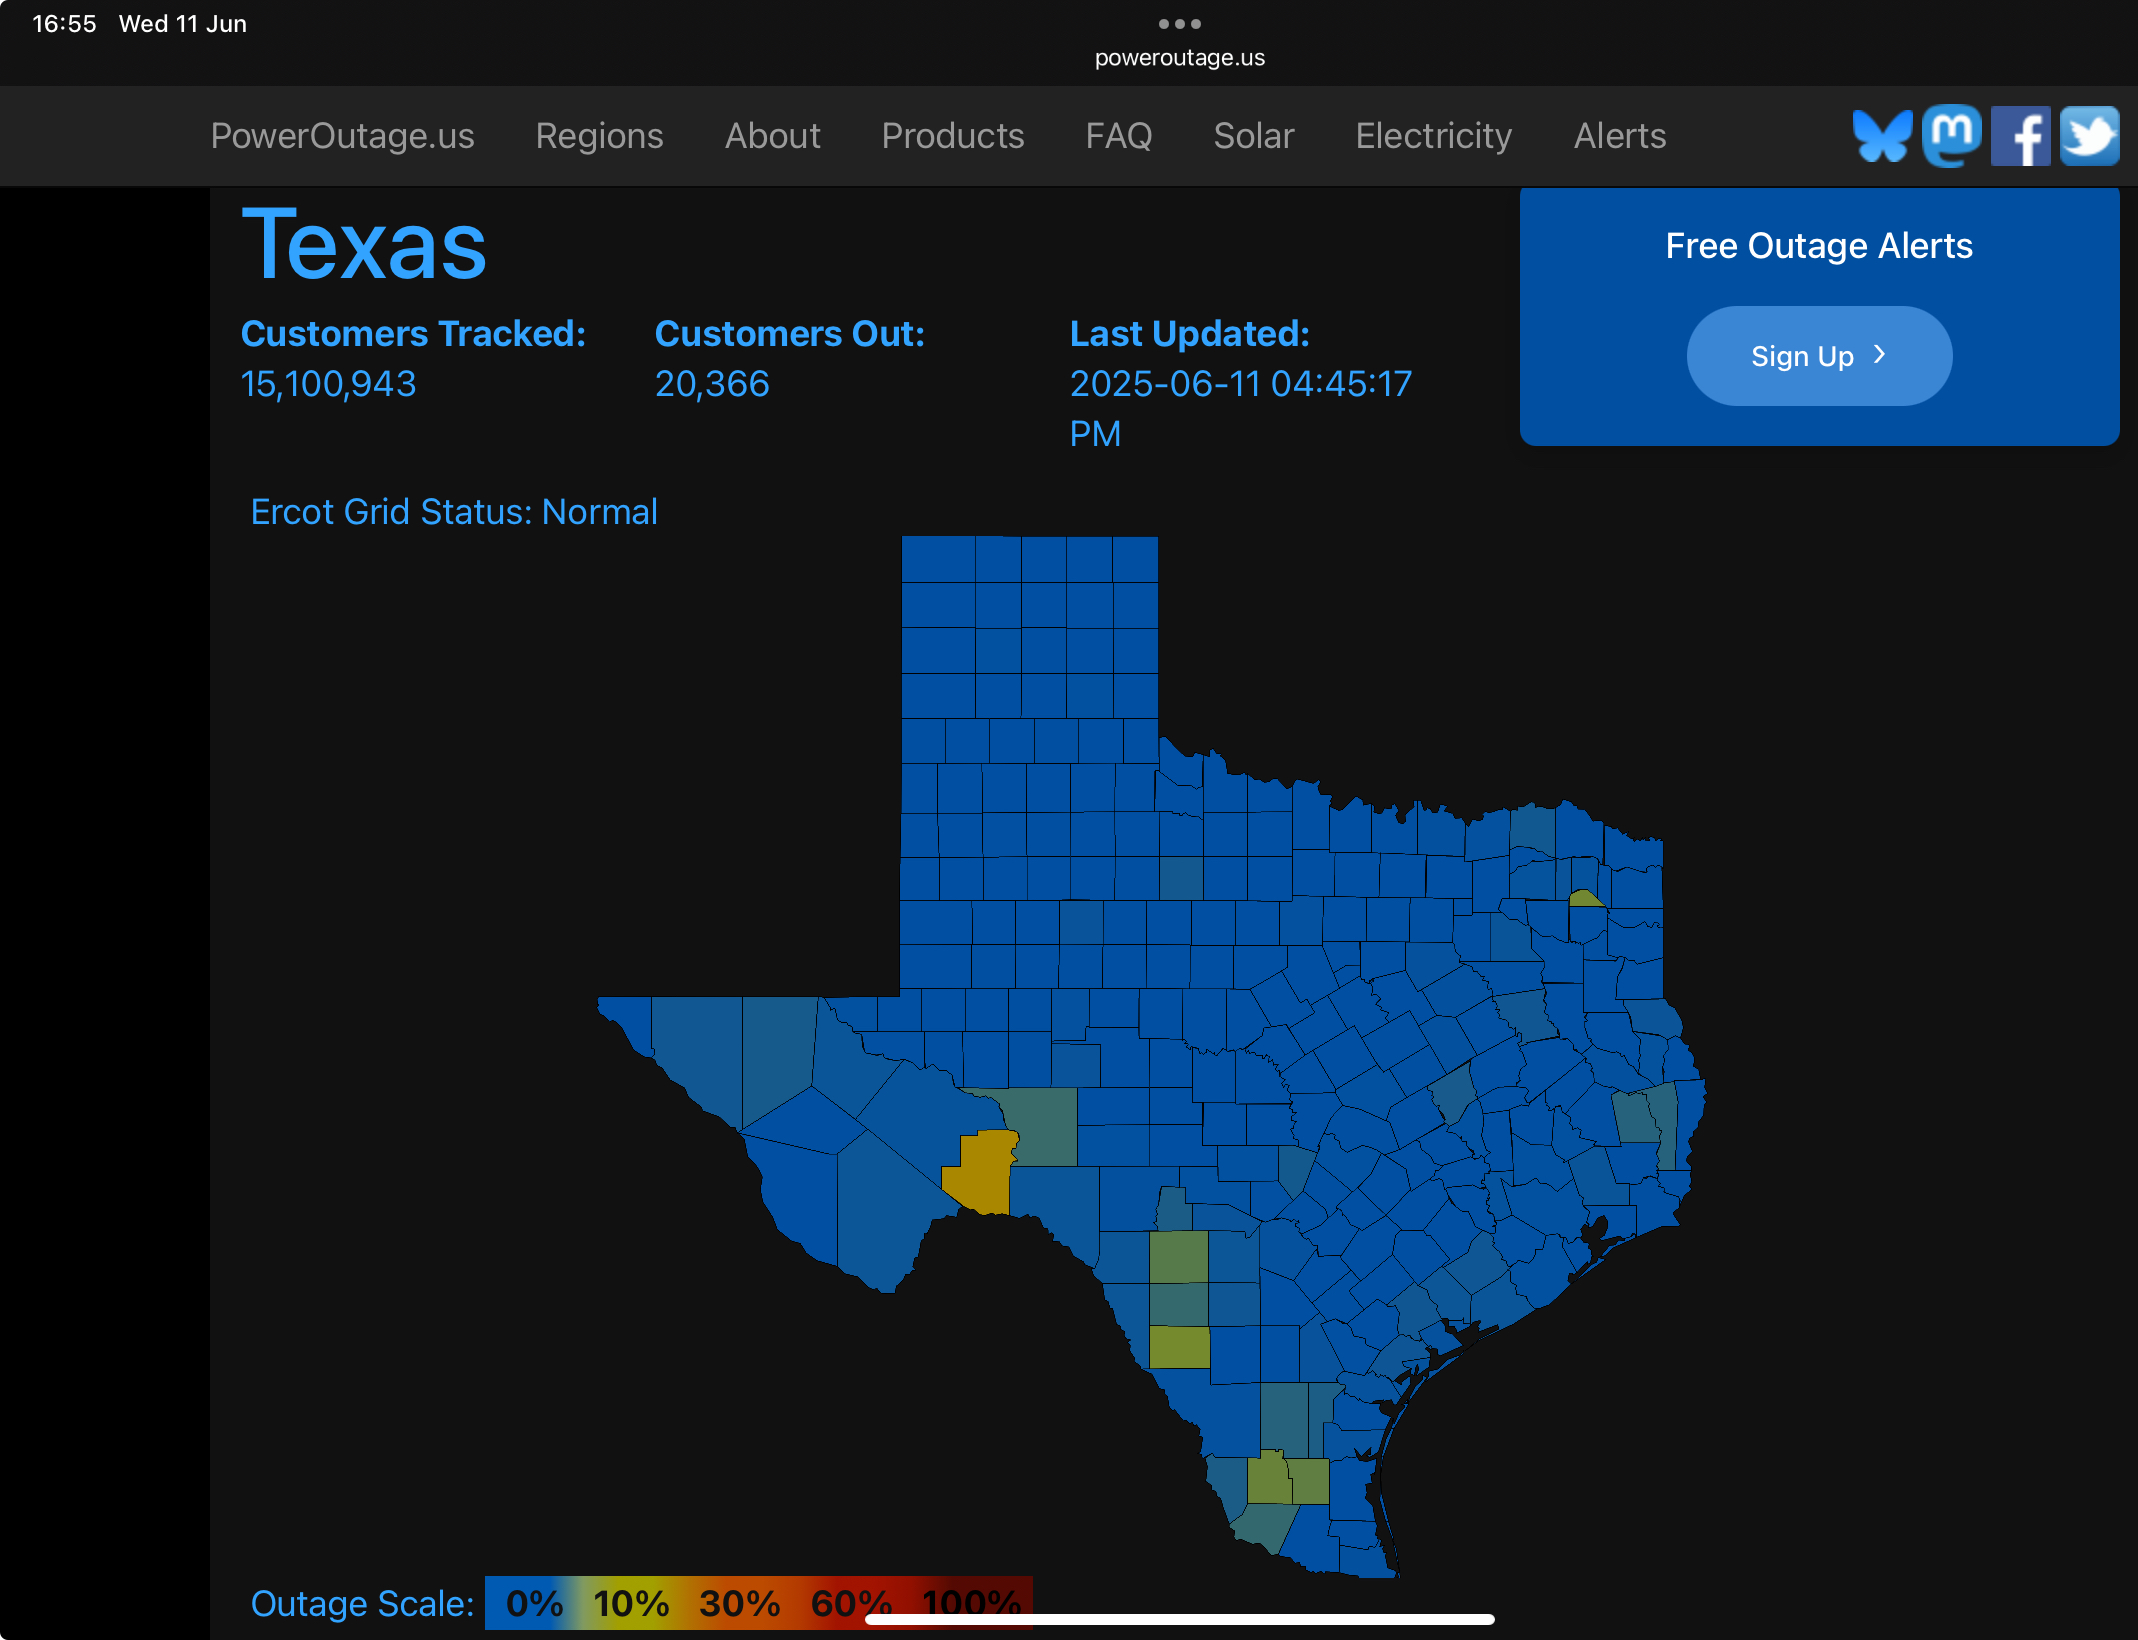Select the 100% dark red scale swatch
Screen dimensions: 2138x1640
(972, 1603)
